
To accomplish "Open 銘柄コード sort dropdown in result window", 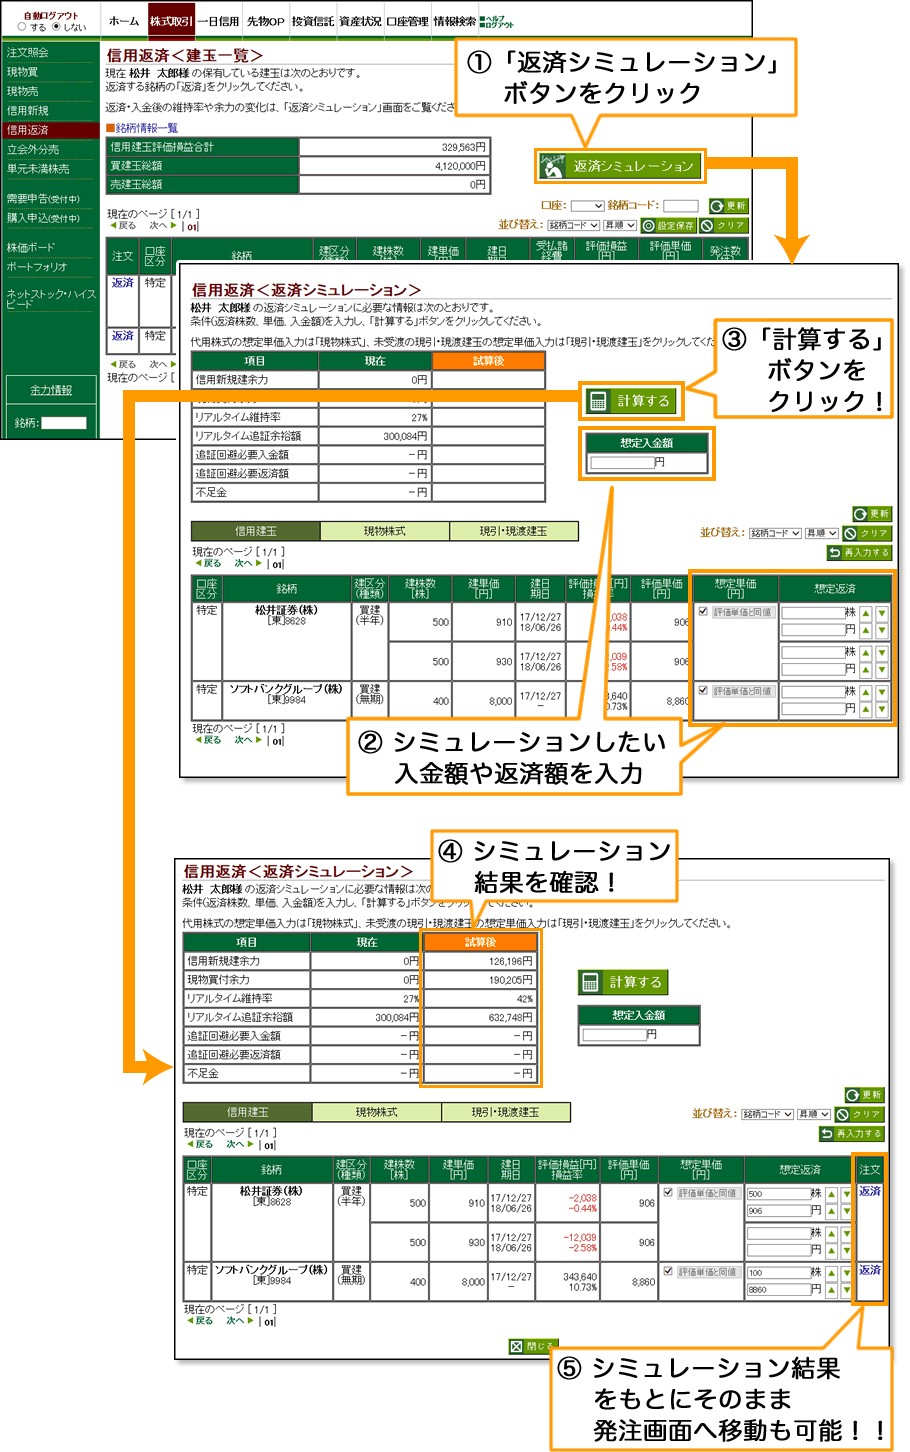I will click(767, 1114).
